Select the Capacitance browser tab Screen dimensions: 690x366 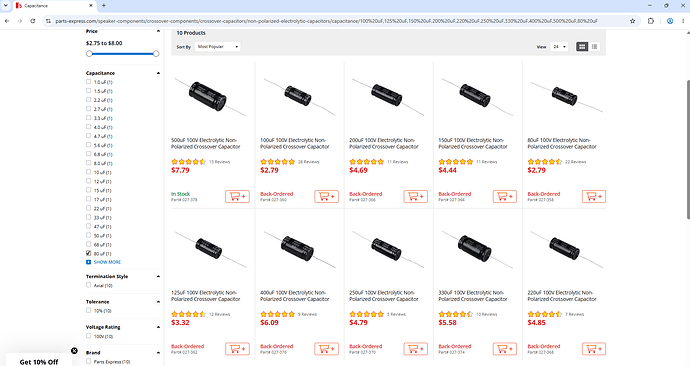point(48,6)
